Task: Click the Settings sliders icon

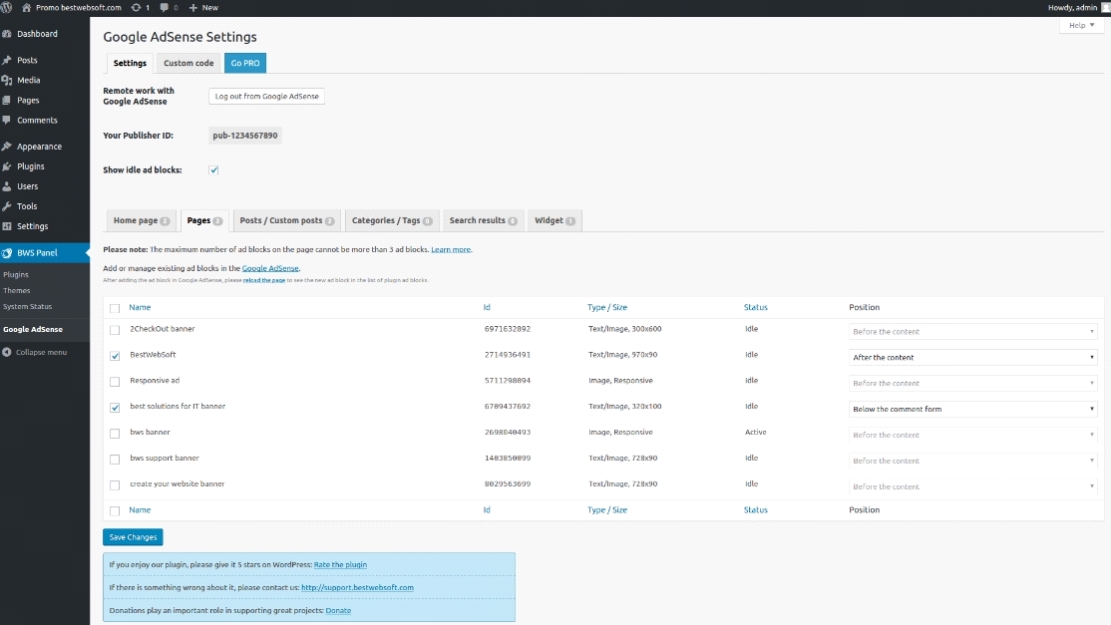Action: coord(7,226)
